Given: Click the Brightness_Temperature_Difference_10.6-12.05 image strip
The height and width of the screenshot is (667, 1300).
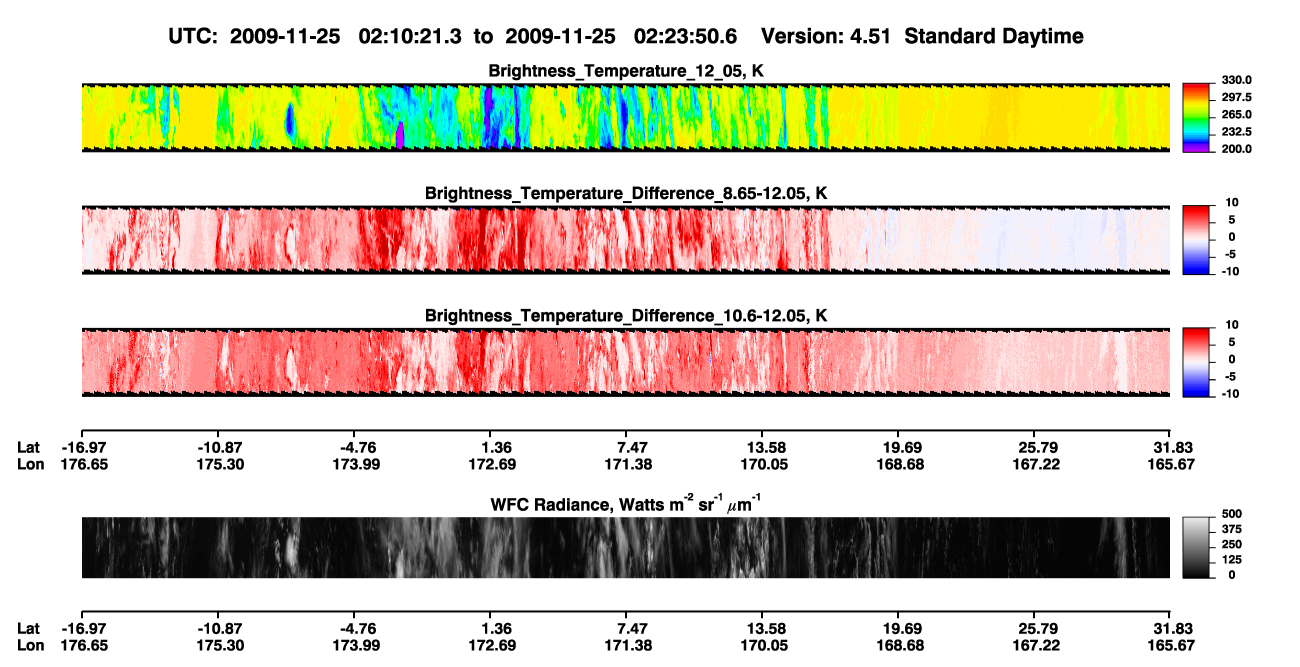Looking at the screenshot, I should (625, 362).
